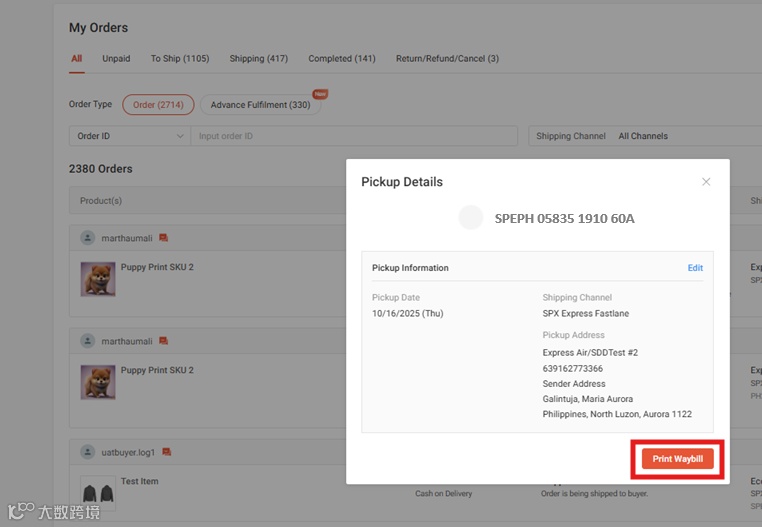The image size is (762, 527).
Task: Open the Order ID search type dropdown
Action: pyautogui.click(x=130, y=136)
